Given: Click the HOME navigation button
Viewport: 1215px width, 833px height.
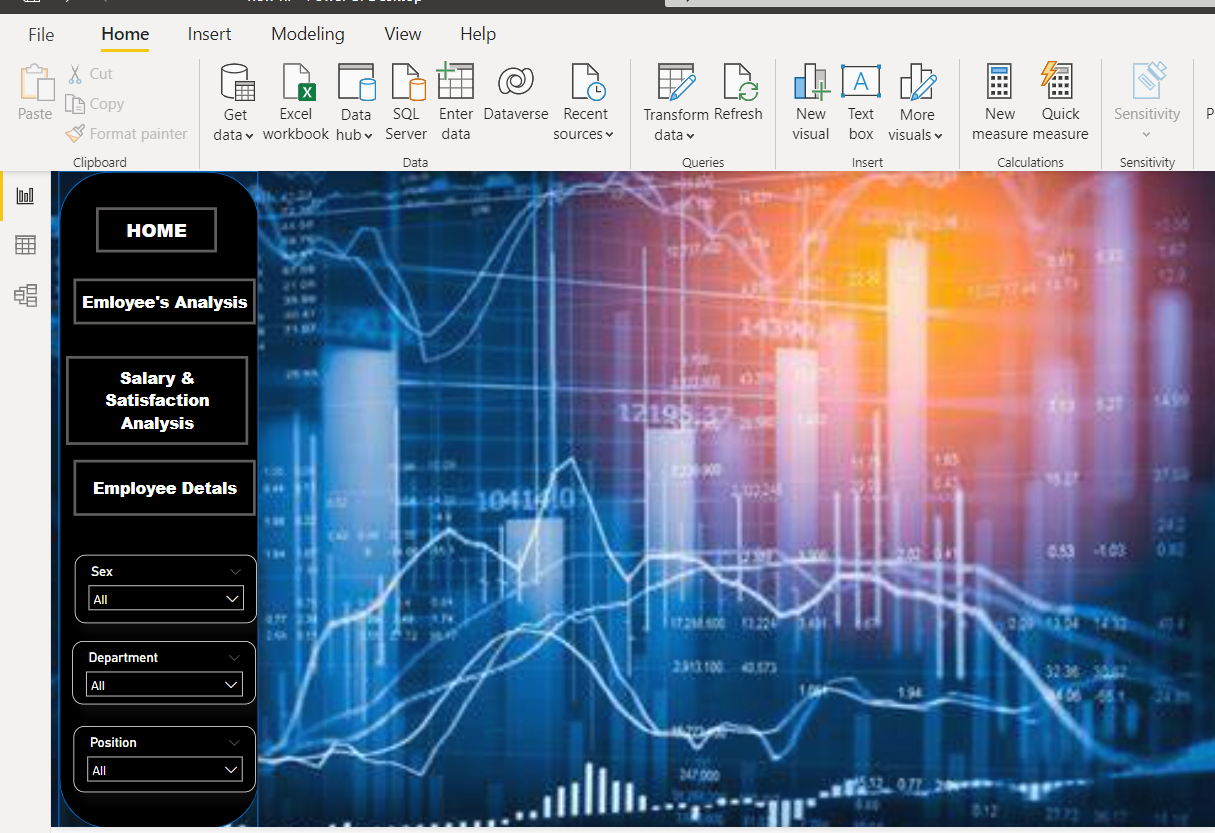Looking at the screenshot, I should click(156, 230).
